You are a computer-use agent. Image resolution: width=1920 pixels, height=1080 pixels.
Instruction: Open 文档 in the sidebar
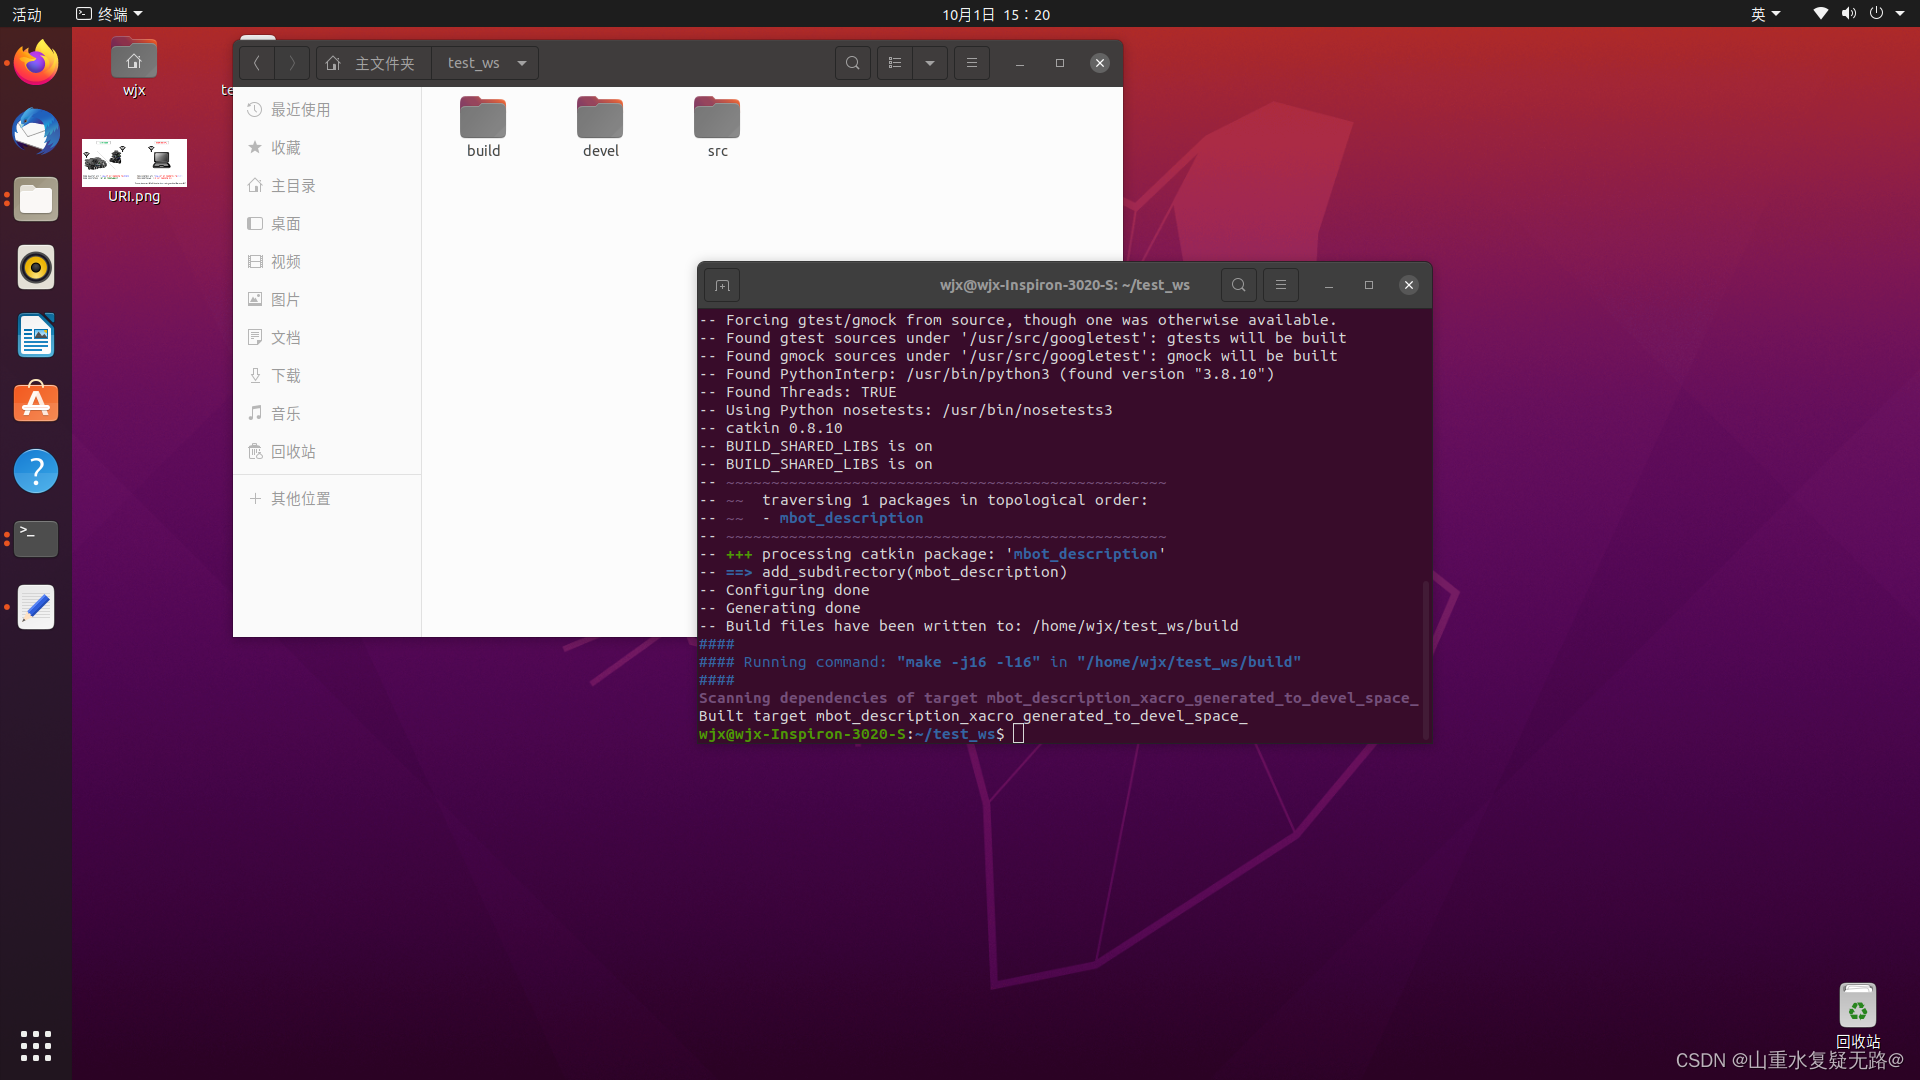327,337
